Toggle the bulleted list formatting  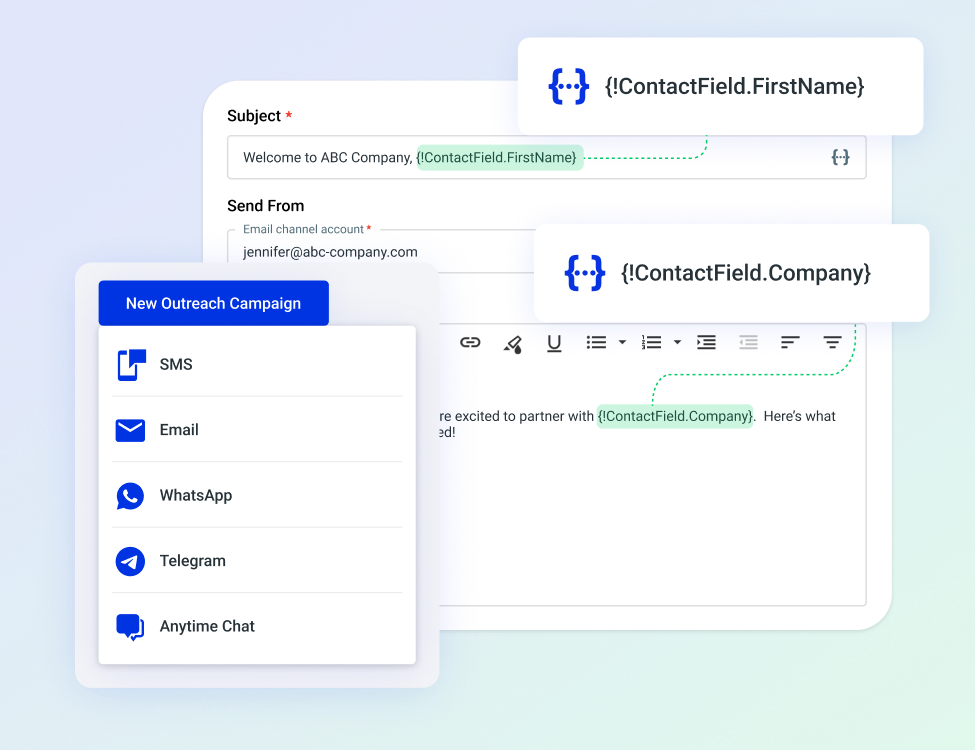(x=595, y=342)
